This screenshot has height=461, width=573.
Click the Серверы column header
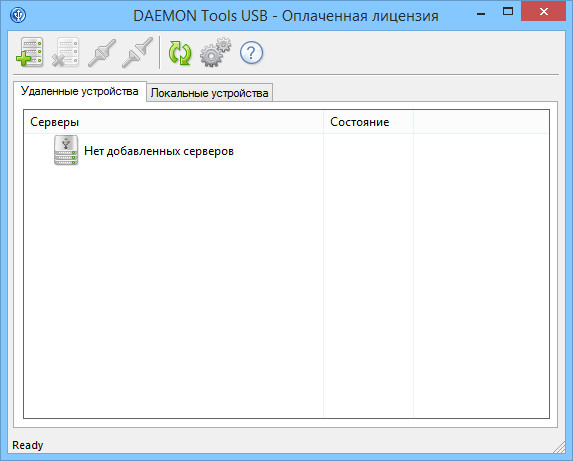point(174,122)
